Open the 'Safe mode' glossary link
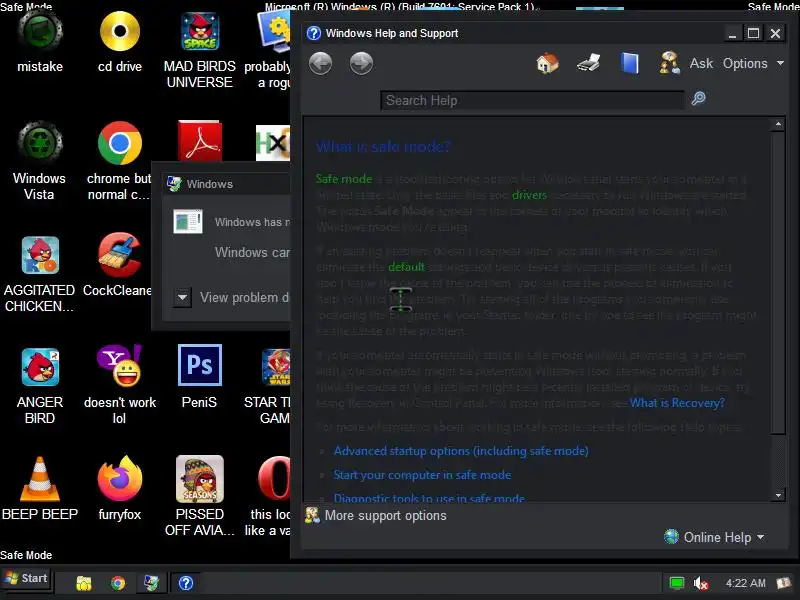This screenshot has width=800, height=600. click(x=344, y=179)
